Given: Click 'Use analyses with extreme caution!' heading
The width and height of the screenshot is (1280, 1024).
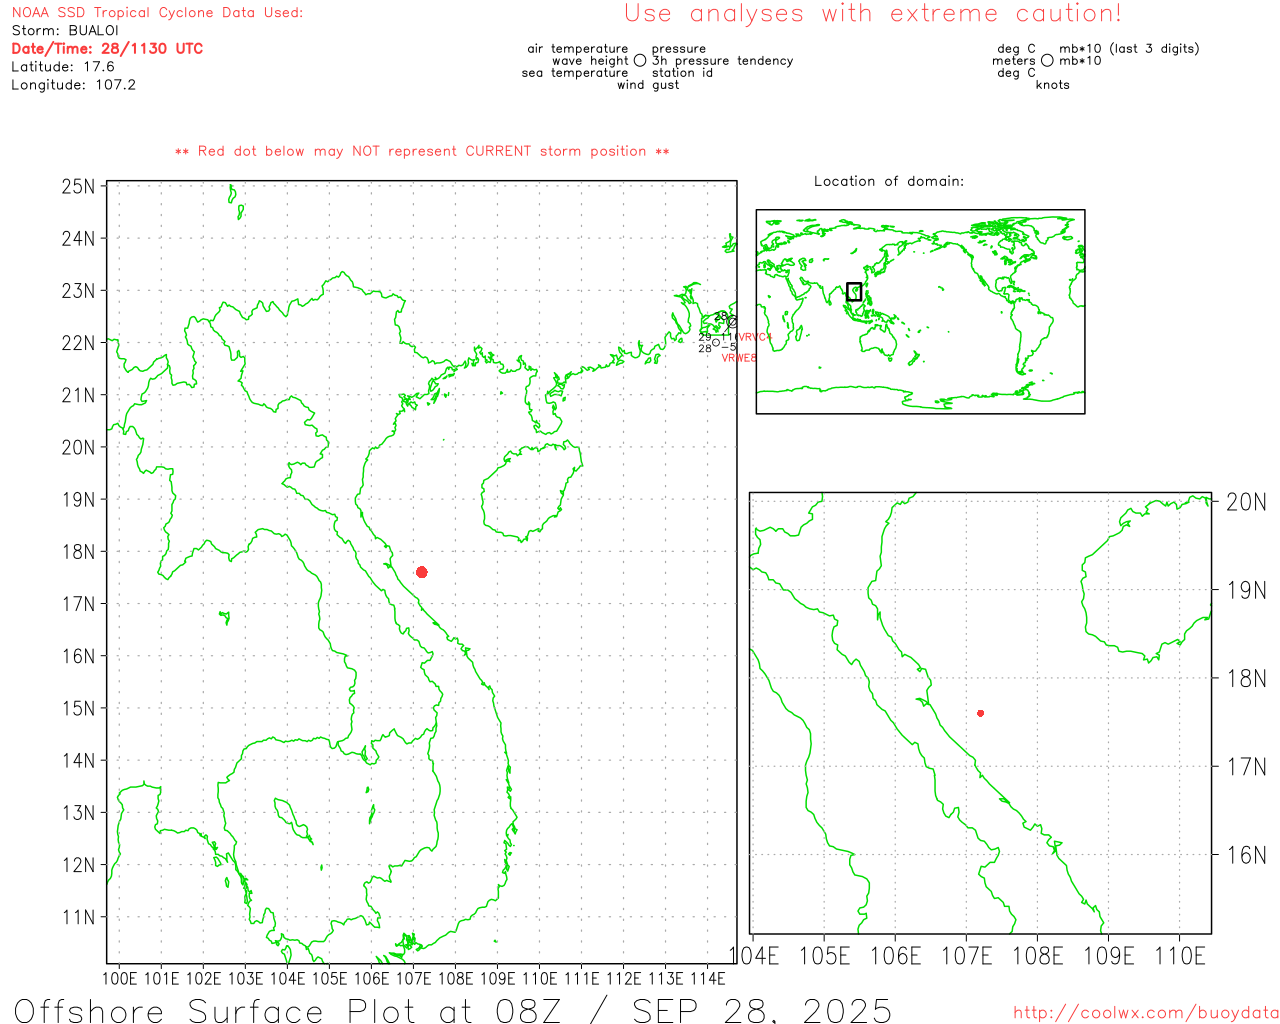Looking at the screenshot, I should click(872, 14).
